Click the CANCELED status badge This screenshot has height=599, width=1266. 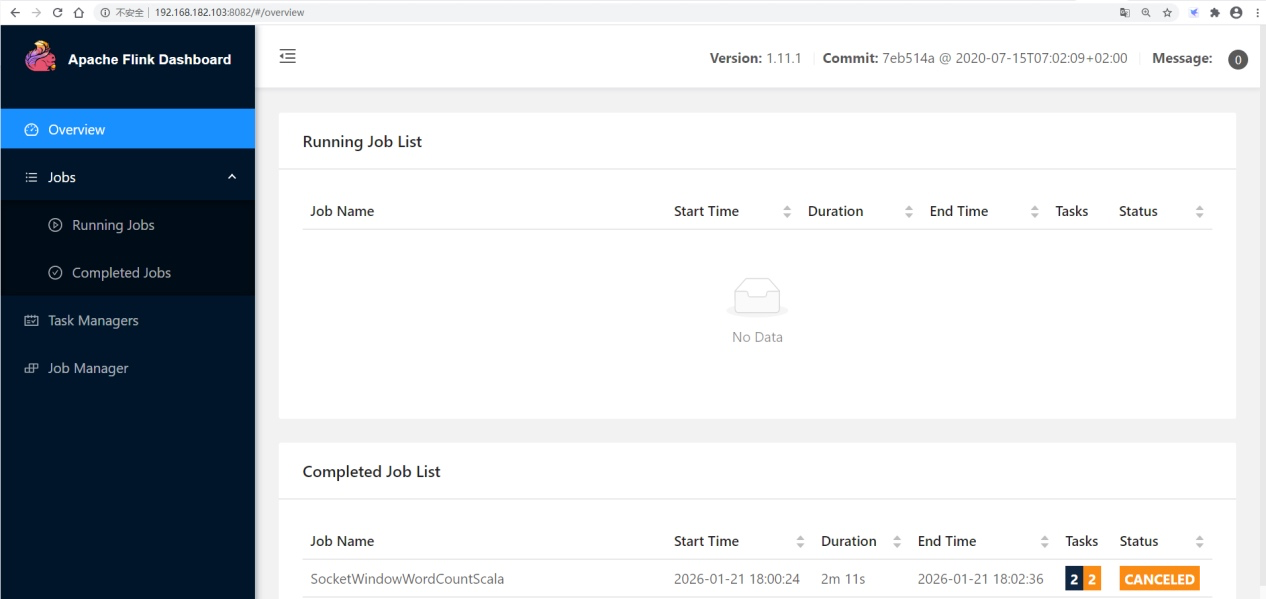pos(1159,579)
